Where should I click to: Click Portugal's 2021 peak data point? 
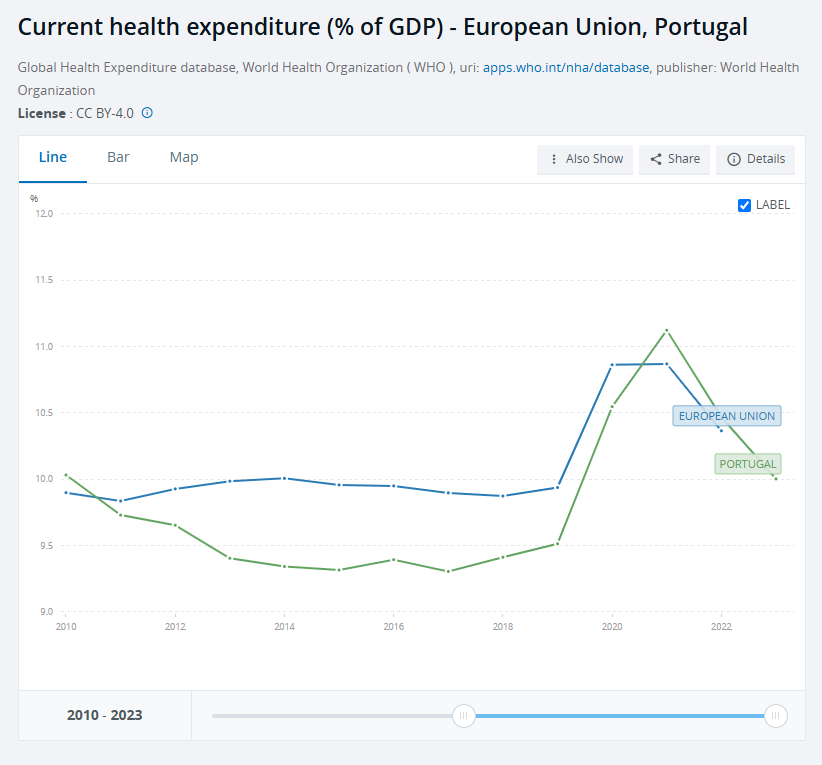pyautogui.click(x=666, y=330)
